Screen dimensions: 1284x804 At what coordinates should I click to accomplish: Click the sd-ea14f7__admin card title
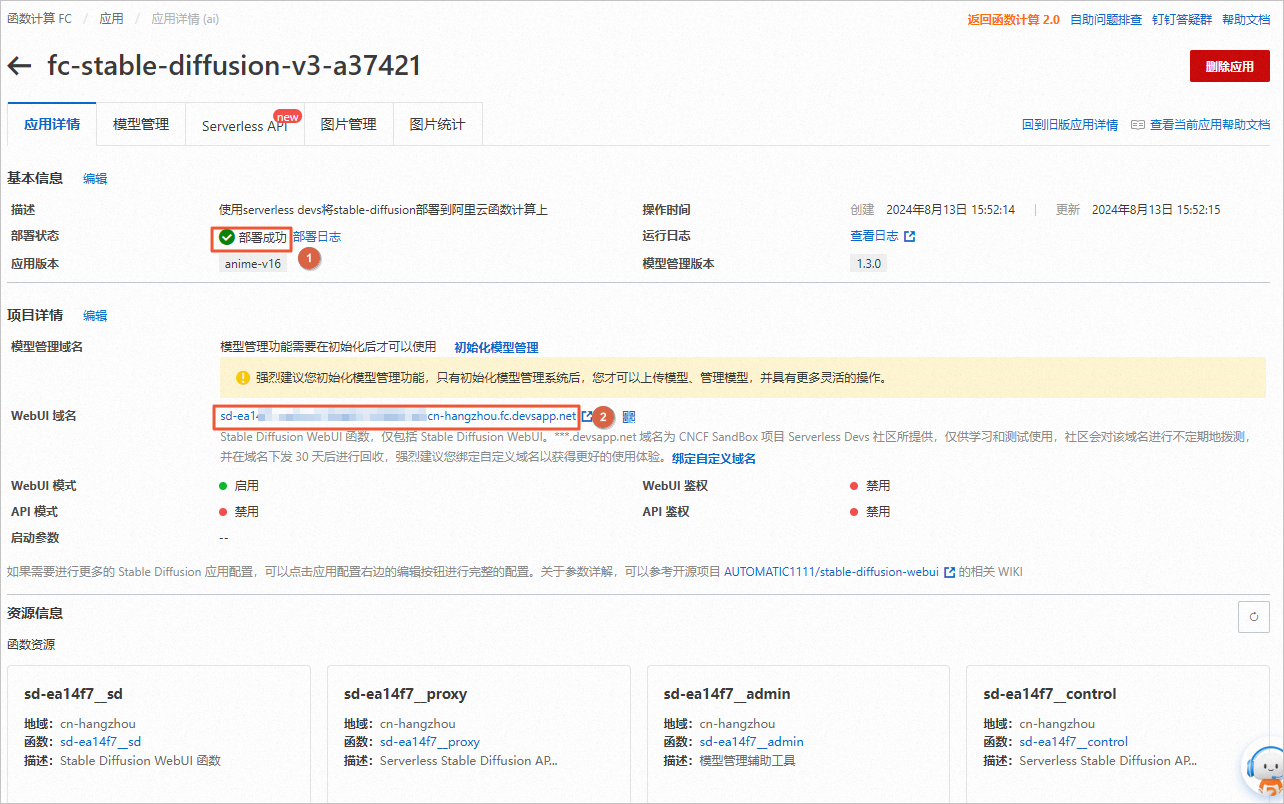(727, 694)
